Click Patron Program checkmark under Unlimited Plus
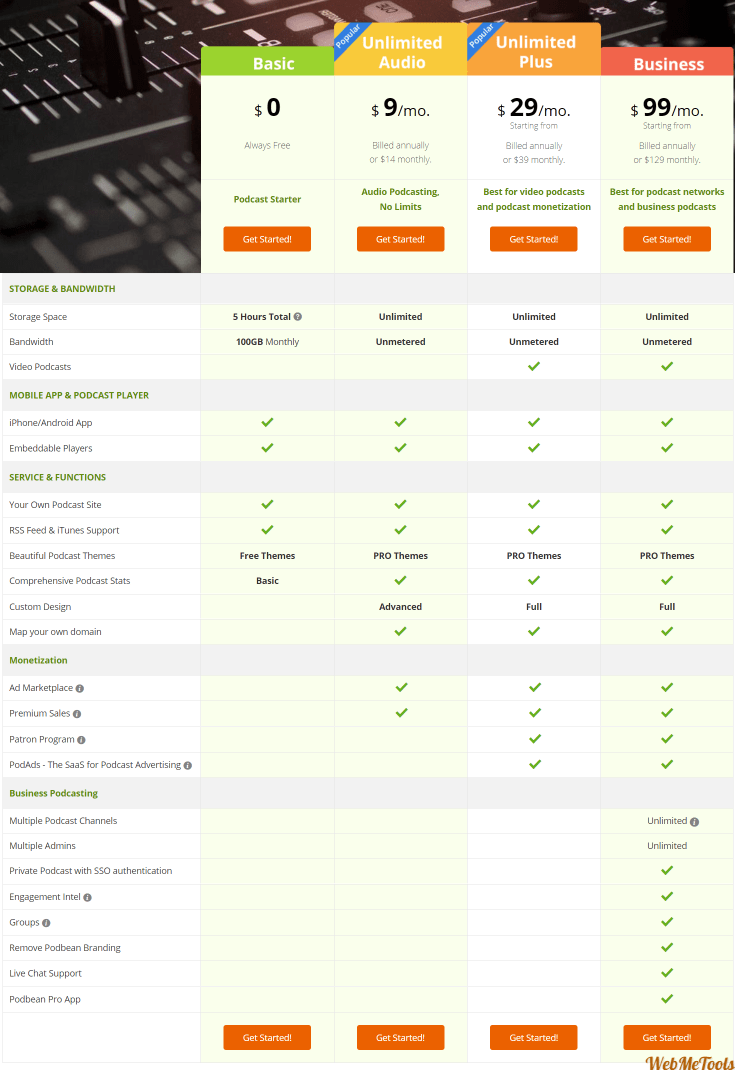 [534, 738]
